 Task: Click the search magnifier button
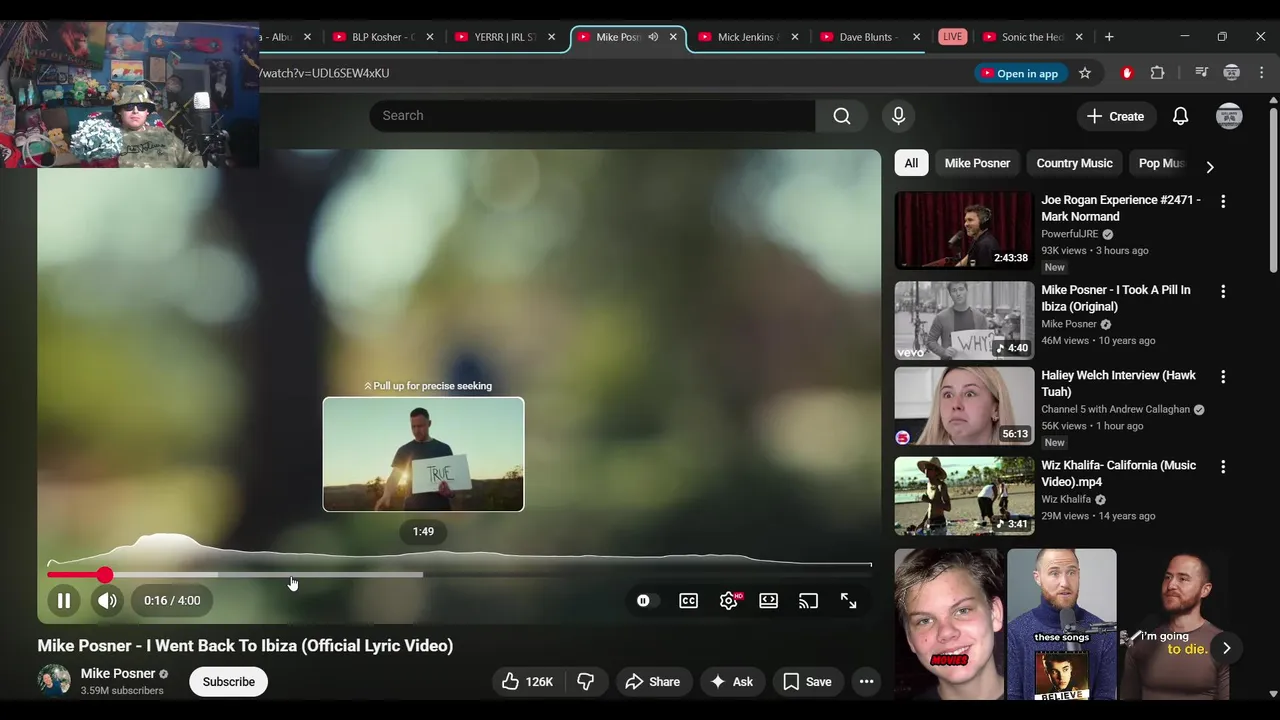[842, 116]
